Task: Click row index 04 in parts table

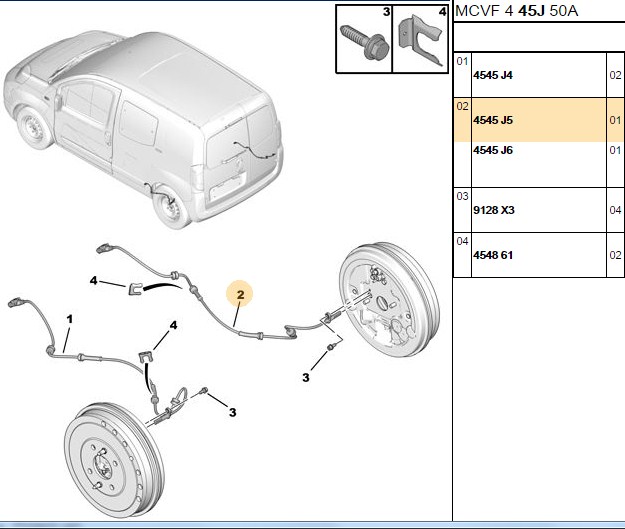Action: [462, 241]
